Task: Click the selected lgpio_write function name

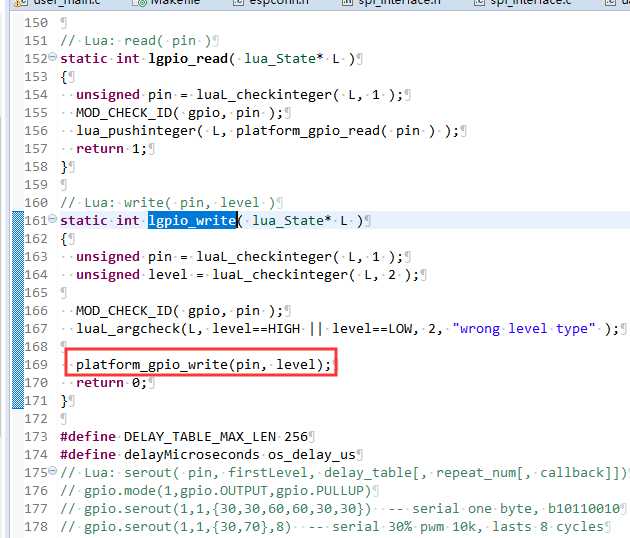Action: tap(192, 220)
